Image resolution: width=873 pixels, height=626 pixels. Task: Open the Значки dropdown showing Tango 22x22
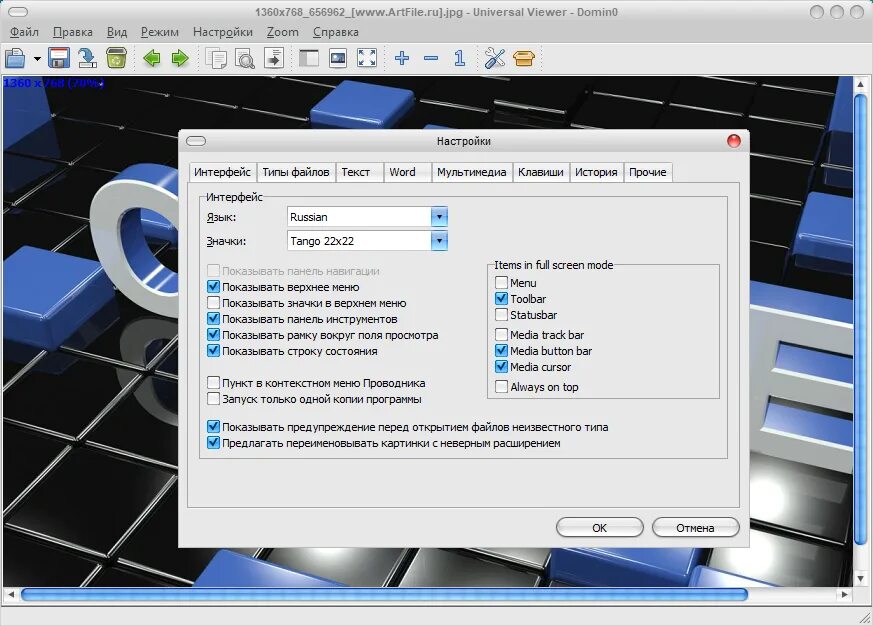[367, 241]
